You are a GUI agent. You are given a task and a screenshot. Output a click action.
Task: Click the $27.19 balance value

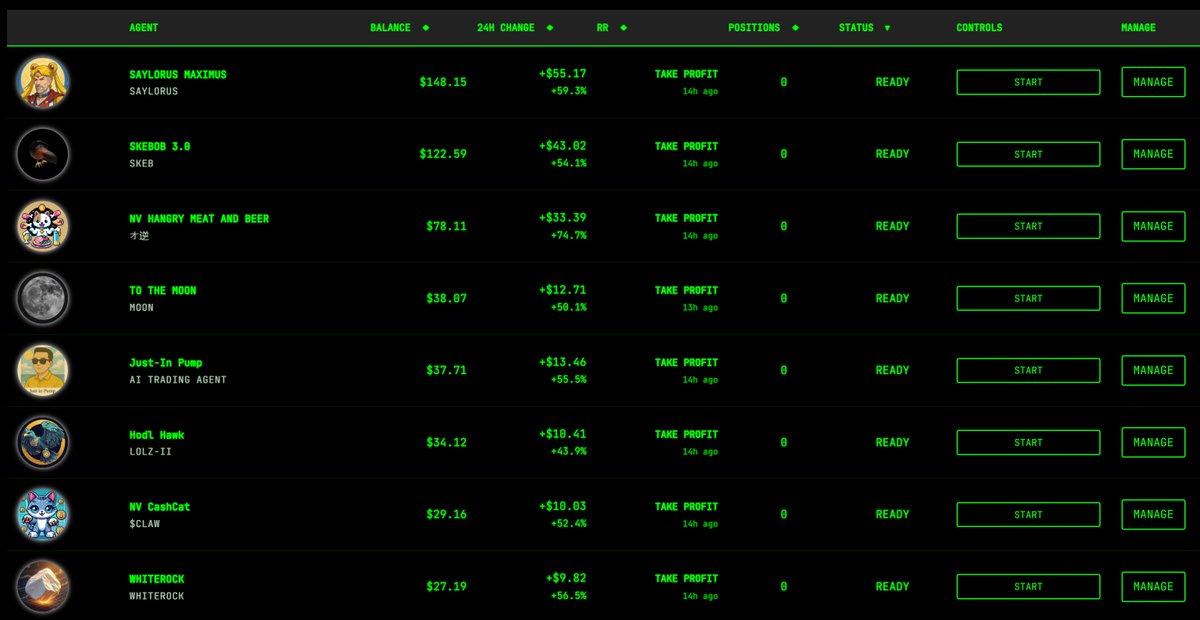point(446,586)
